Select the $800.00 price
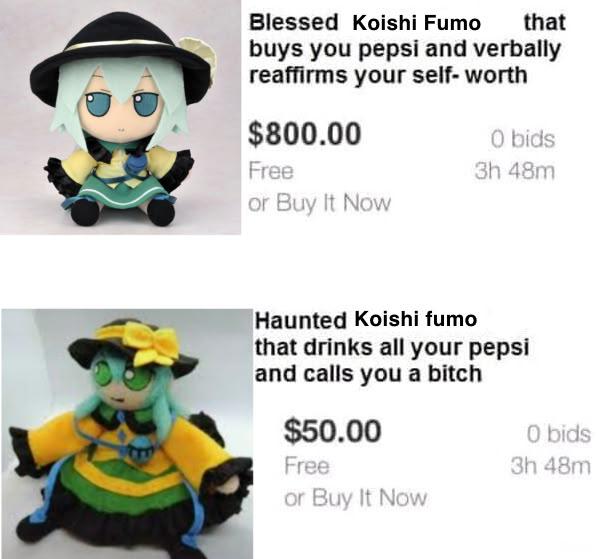 click(304, 134)
